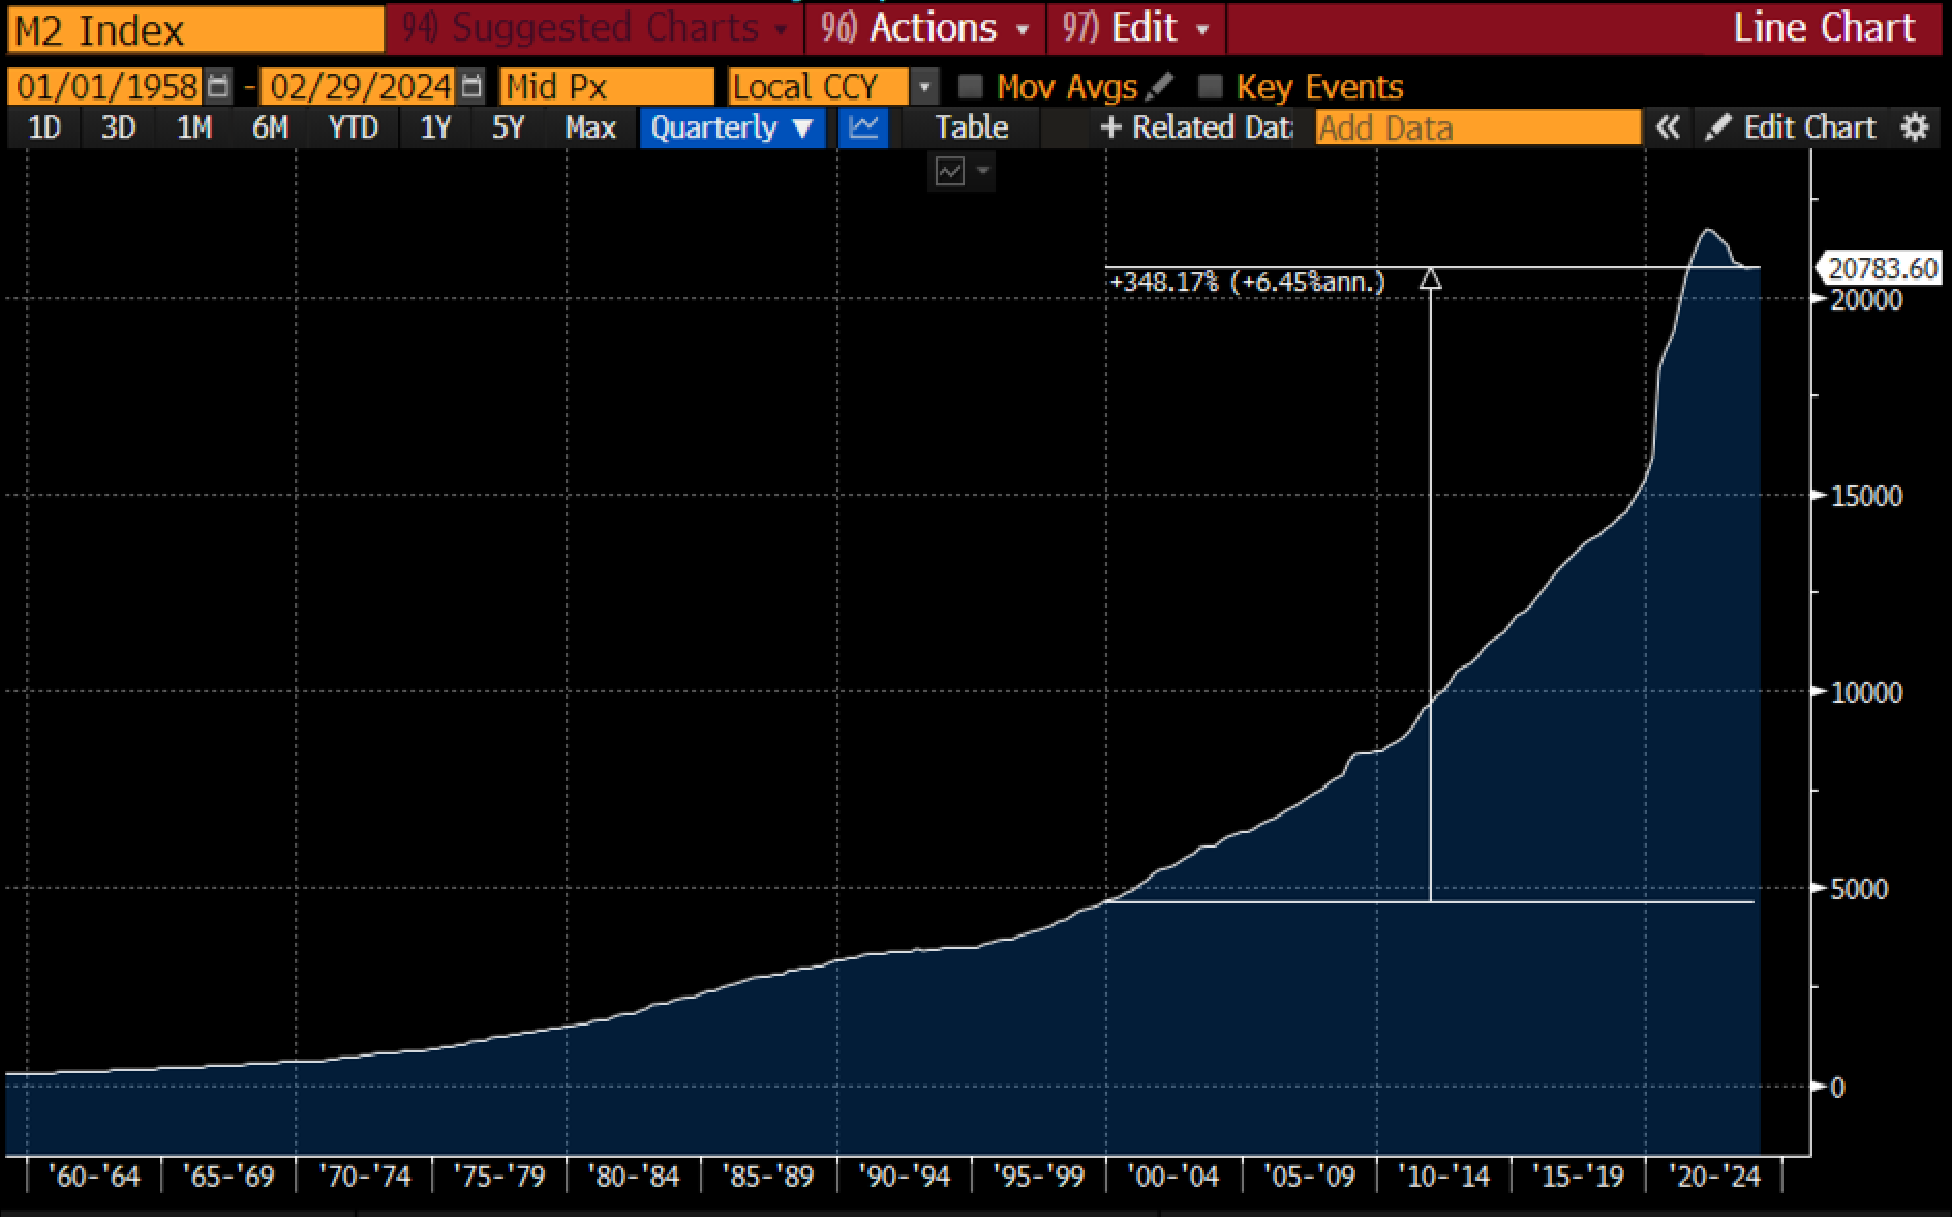Select the 6M time range tab
Screen dimensions: 1952x1217
(x=270, y=128)
